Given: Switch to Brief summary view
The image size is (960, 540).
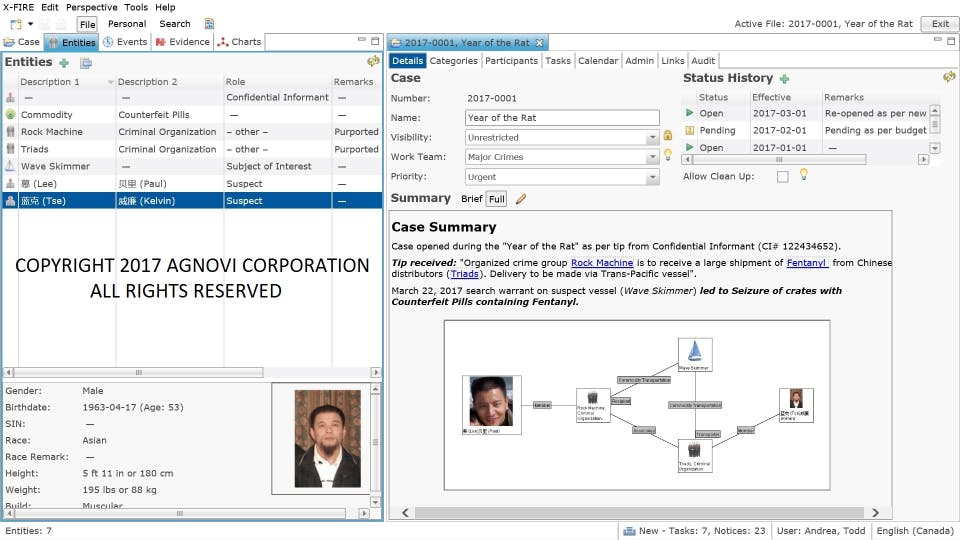Looking at the screenshot, I should 471,199.
